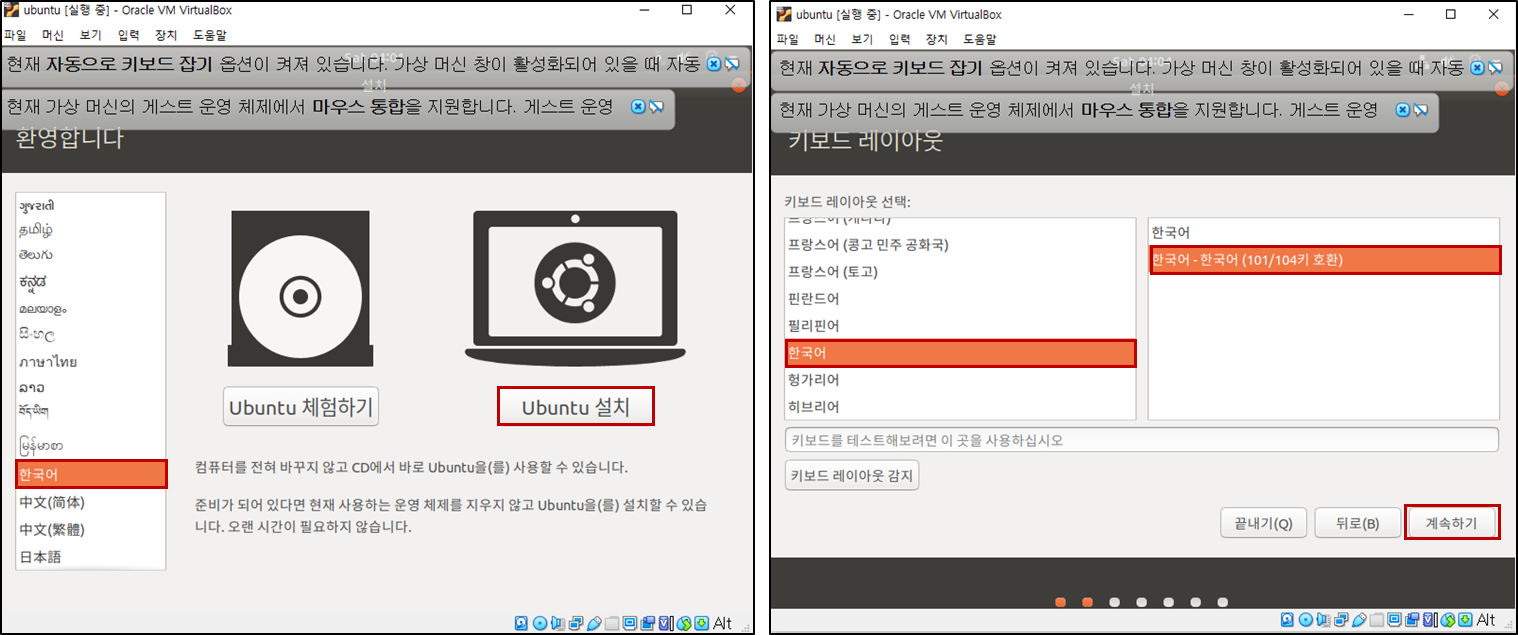
Task: Dismiss keyboard capture notice in welcome window
Action: (x=714, y=64)
